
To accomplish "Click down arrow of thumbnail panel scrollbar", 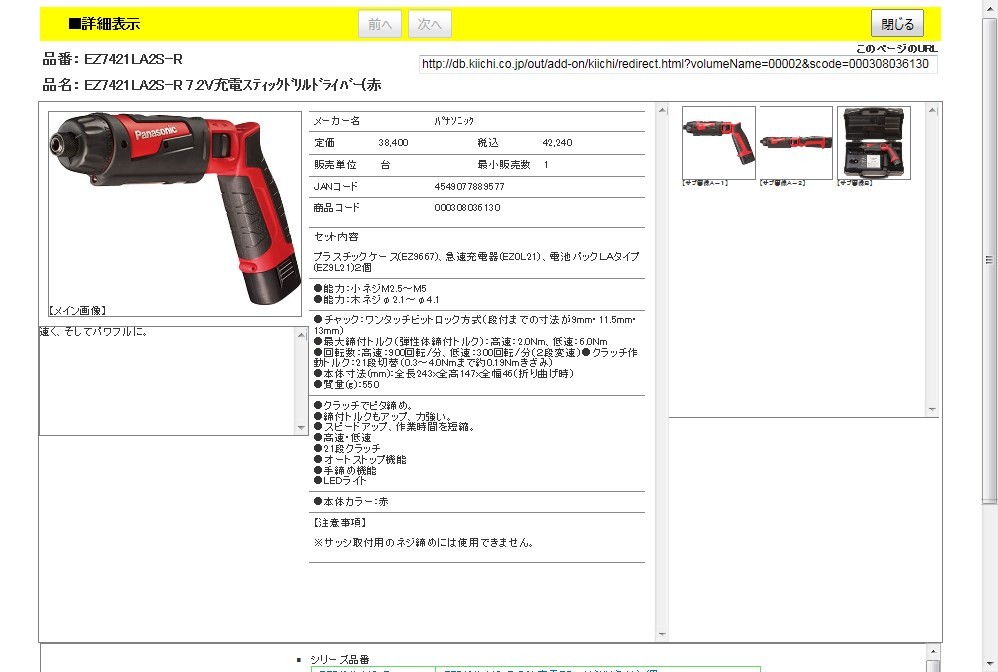I will pyautogui.click(x=932, y=409).
